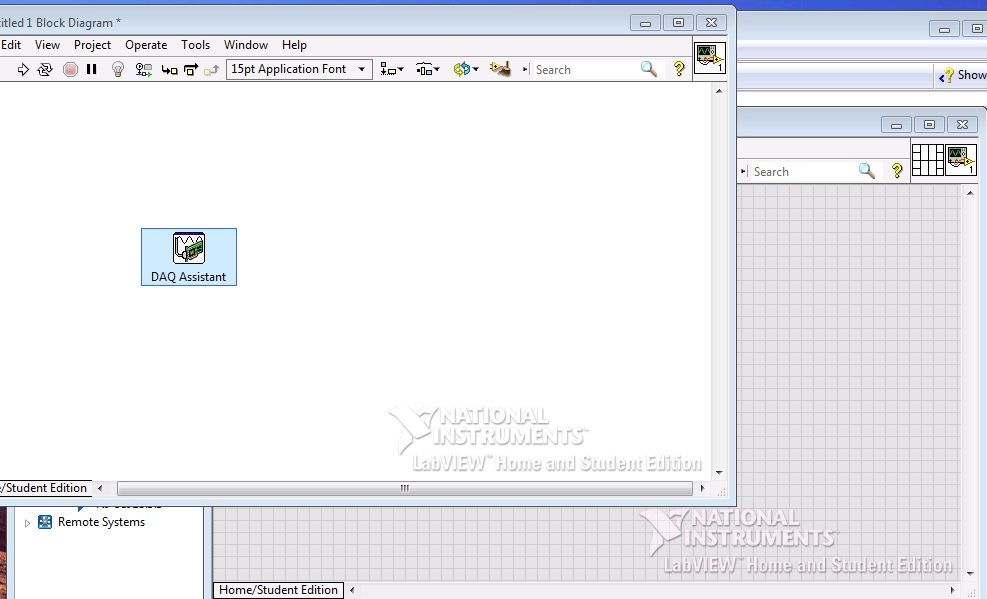Open the Align Objects dropdown
This screenshot has height=599, width=987.
[x=392, y=69]
